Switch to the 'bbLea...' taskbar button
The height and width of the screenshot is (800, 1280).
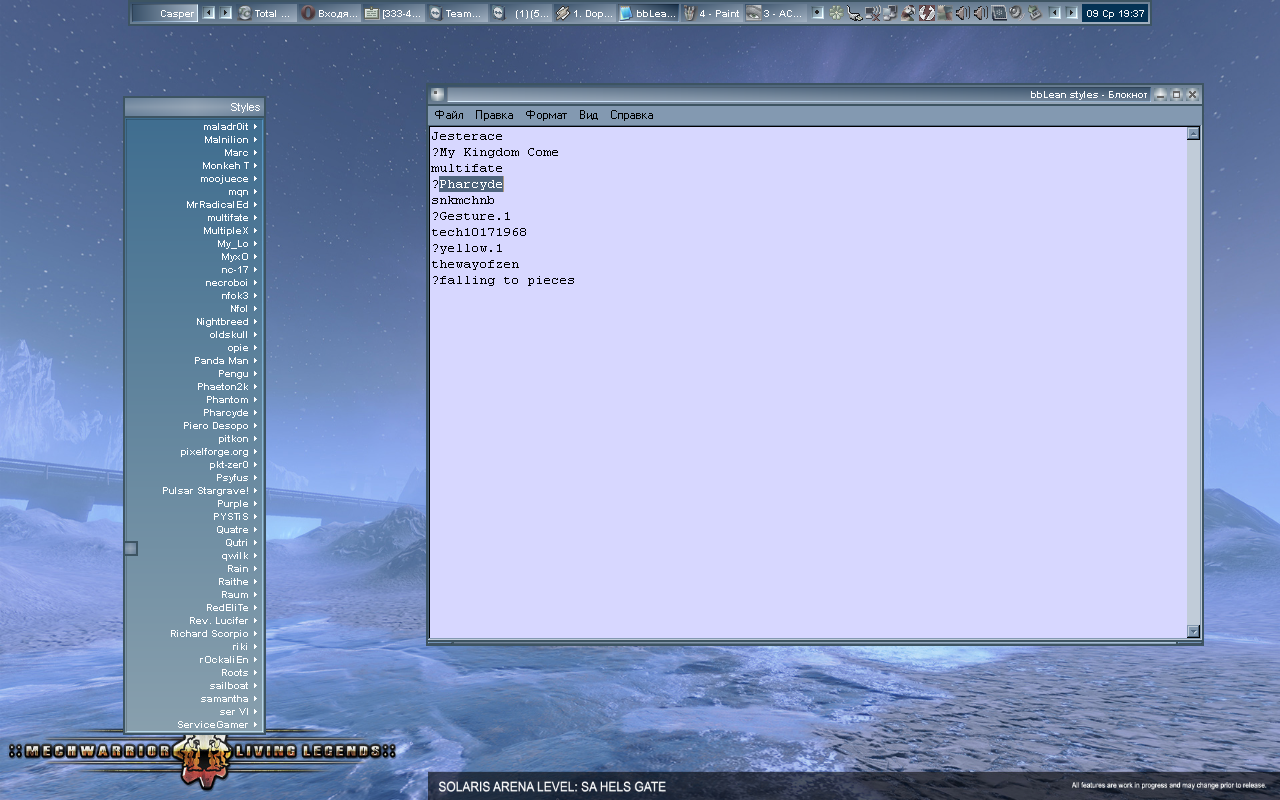coord(648,13)
